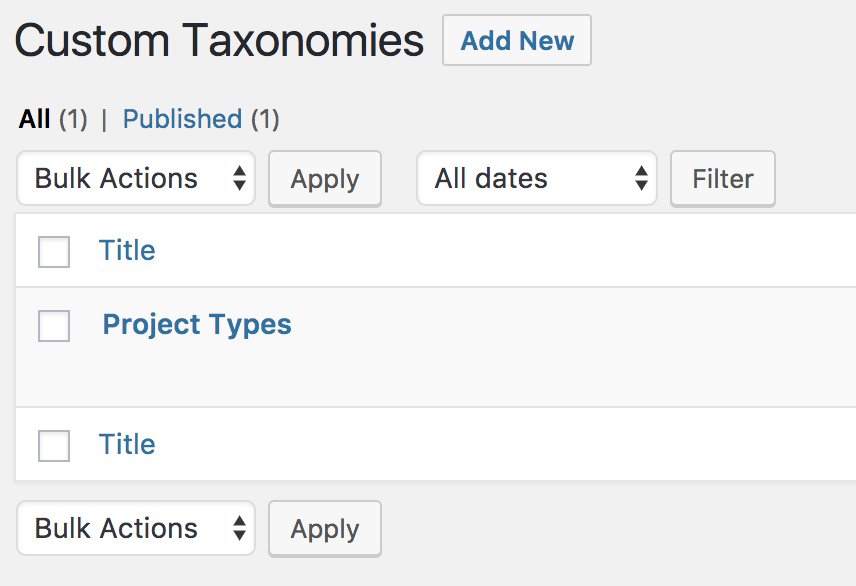Open the All dates dropdown
Screen dimensions: 856x586
tap(537, 179)
